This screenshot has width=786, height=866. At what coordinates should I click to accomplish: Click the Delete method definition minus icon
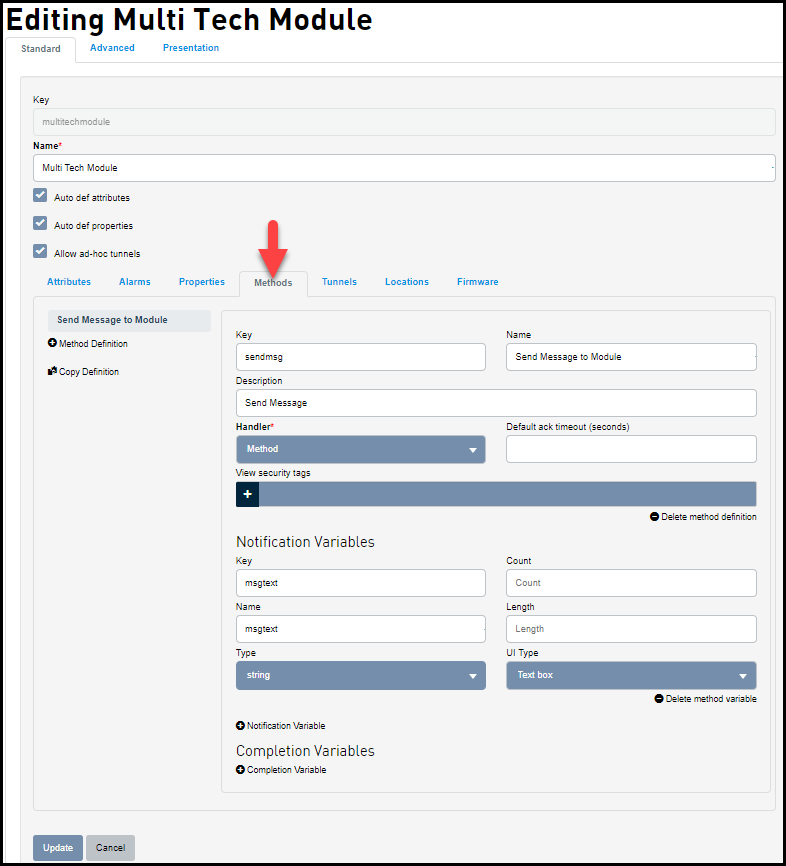655,517
